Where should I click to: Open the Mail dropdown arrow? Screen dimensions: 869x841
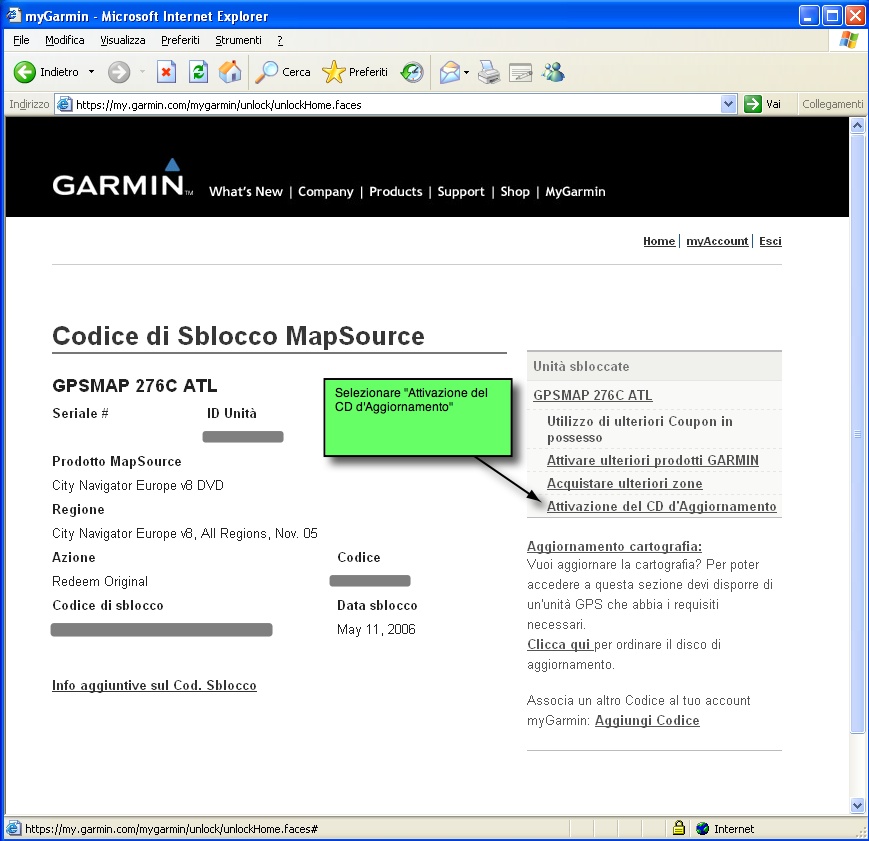pos(466,72)
